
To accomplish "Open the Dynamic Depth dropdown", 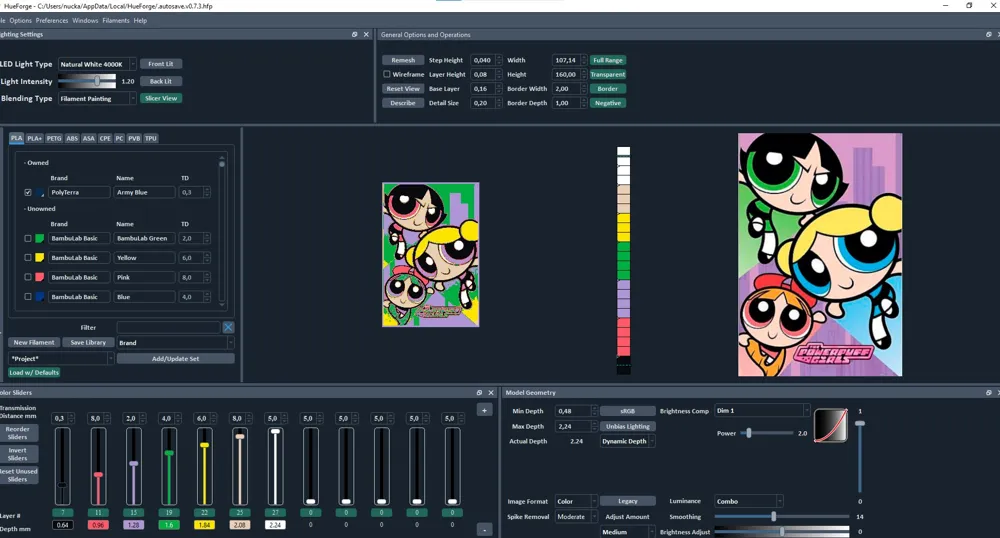I will (x=628, y=441).
